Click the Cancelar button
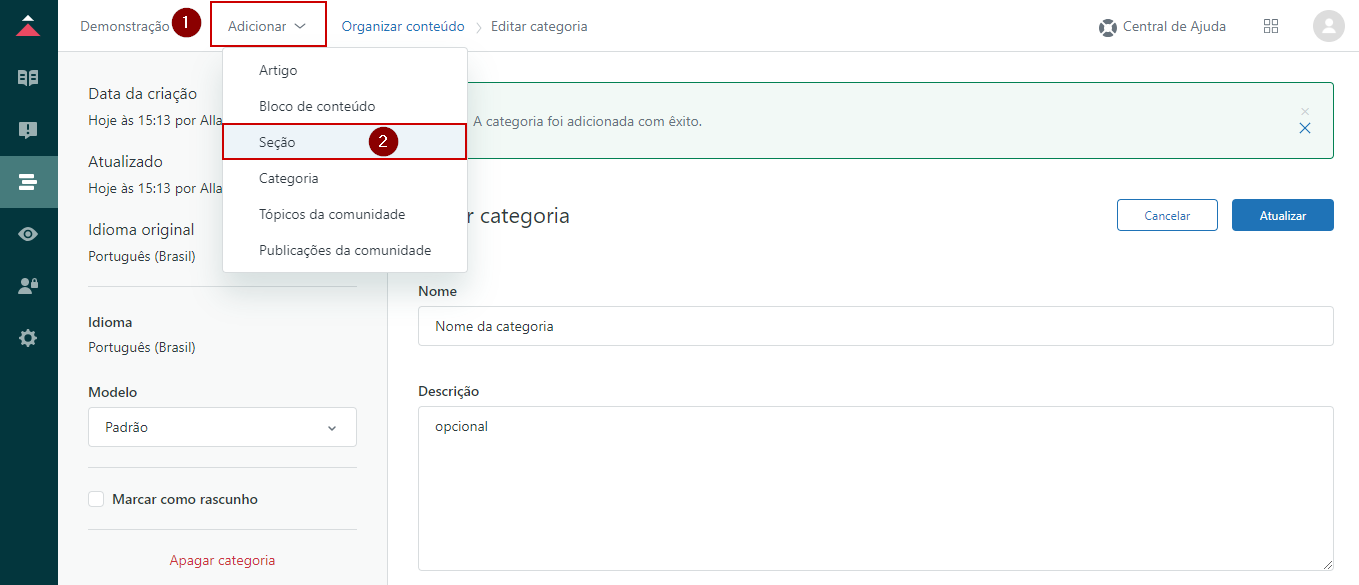This screenshot has height=585, width=1359. [1166, 215]
